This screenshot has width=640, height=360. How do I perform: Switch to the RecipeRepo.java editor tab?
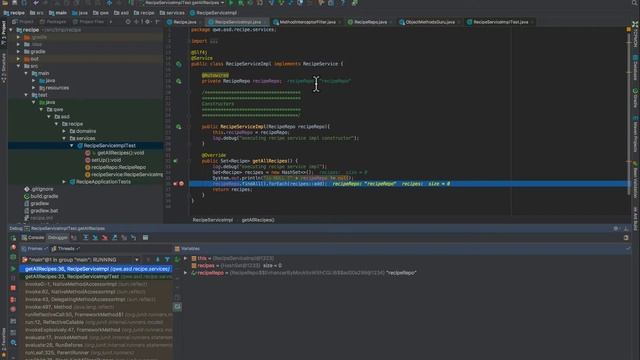pyautogui.click(x=367, y=22)
